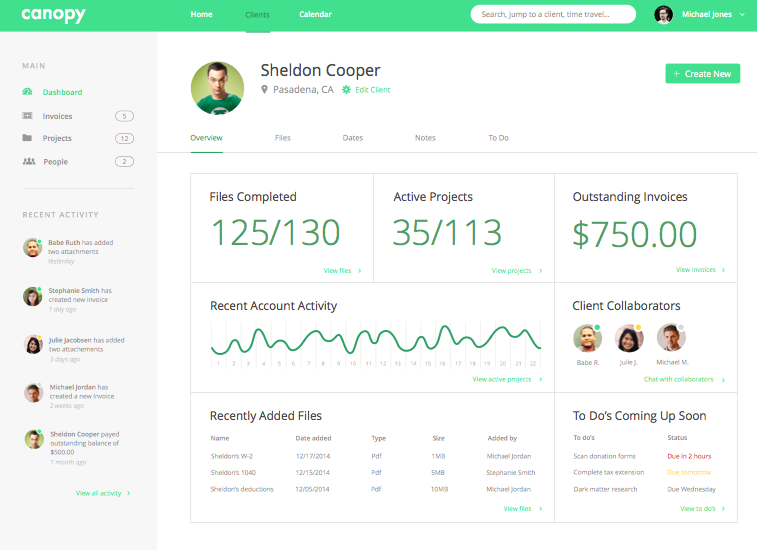This screenshot has height=550, width=757.
Task: Click the Projects count badge 12
Action: click(x=124, y=139)
